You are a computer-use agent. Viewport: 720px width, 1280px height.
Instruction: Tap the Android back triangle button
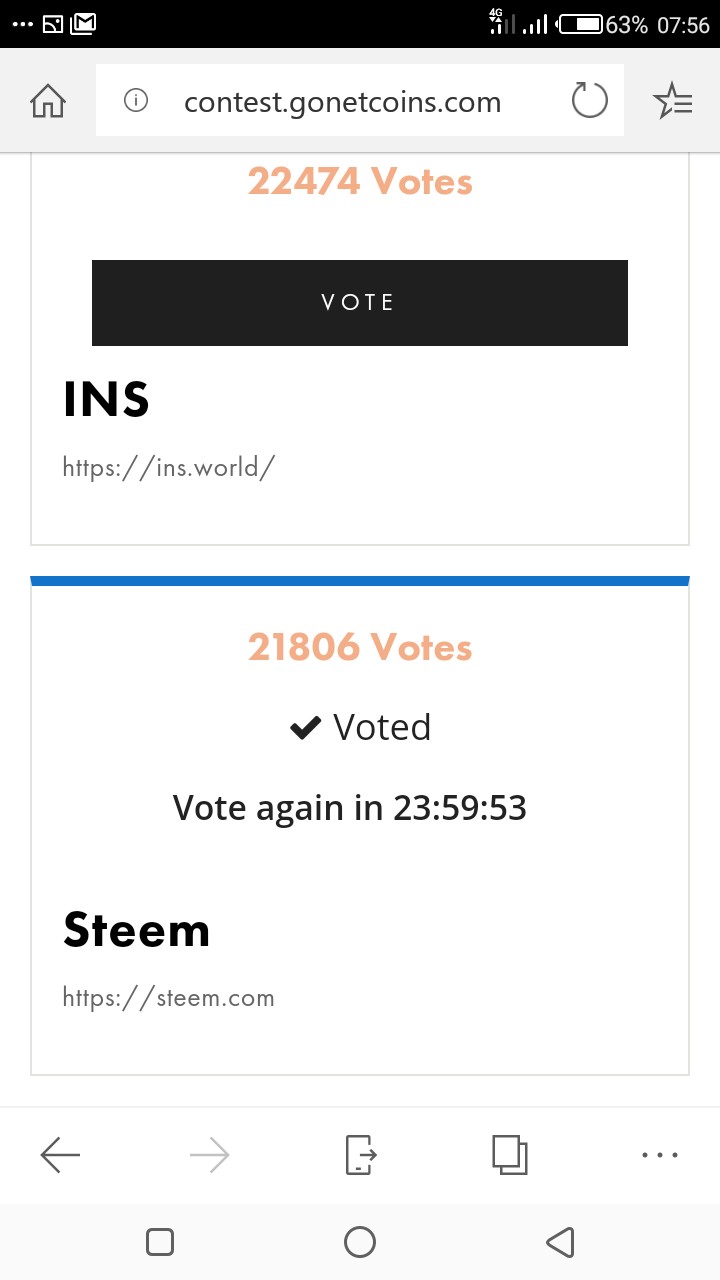560,1242
